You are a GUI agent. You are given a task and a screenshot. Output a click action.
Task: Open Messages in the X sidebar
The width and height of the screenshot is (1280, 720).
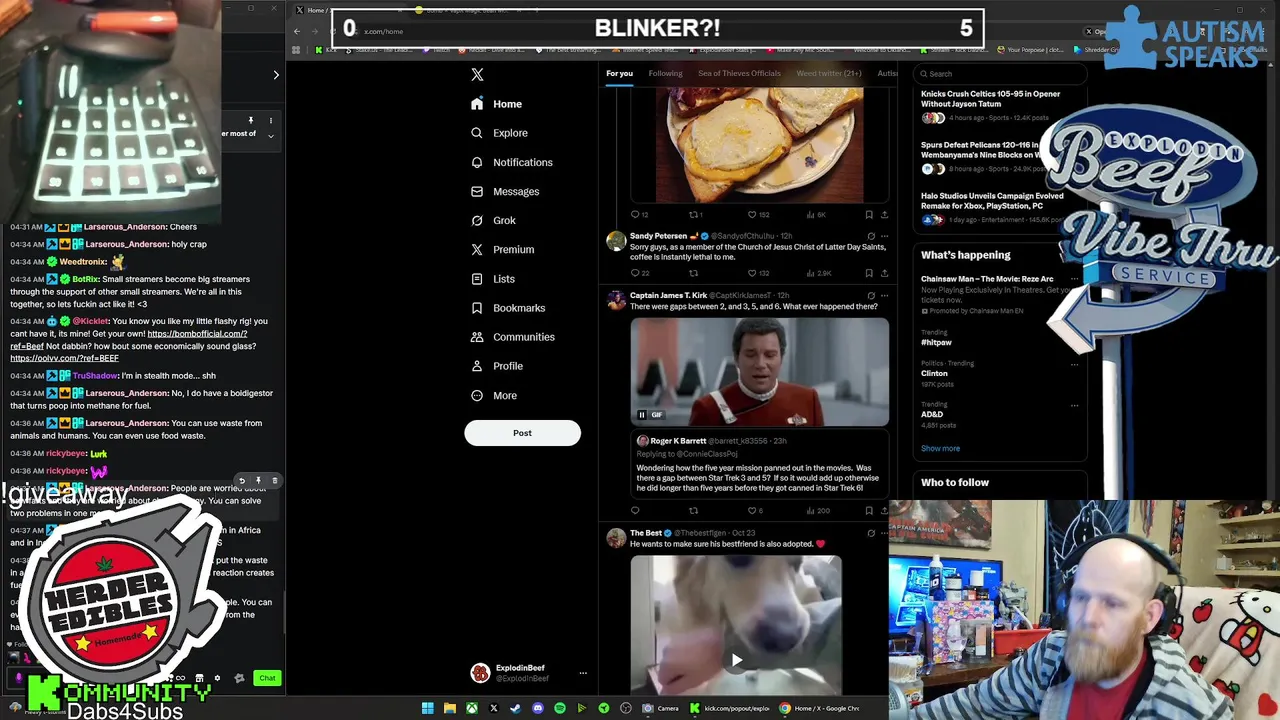pyautogui.click(x=505, y=191)
